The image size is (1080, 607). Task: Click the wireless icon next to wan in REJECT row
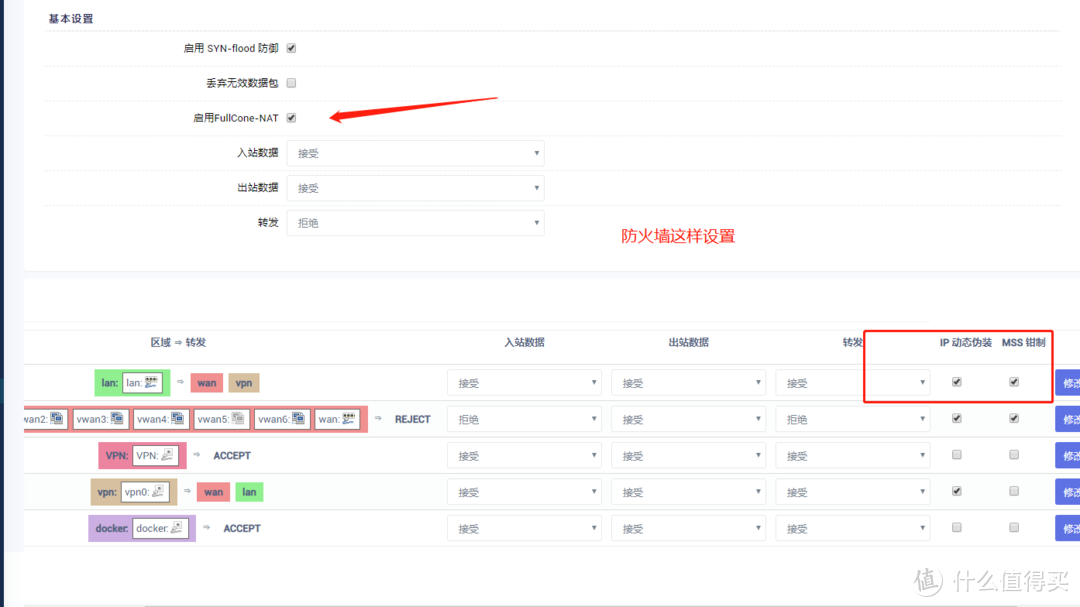tap(349, 419)
